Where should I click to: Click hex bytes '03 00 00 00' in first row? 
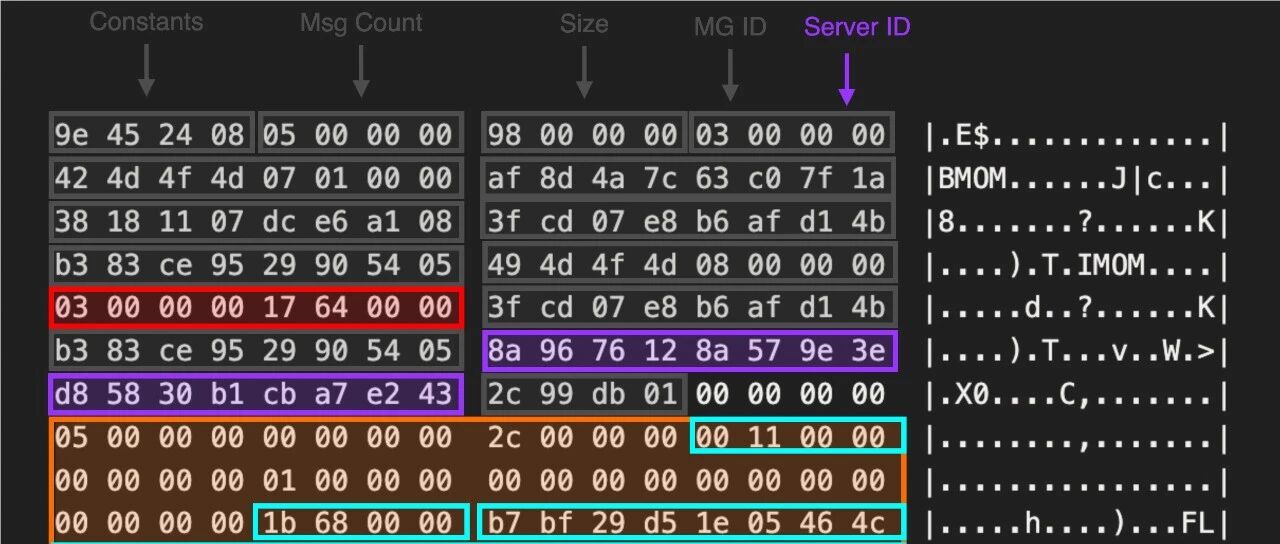point(790,134)
